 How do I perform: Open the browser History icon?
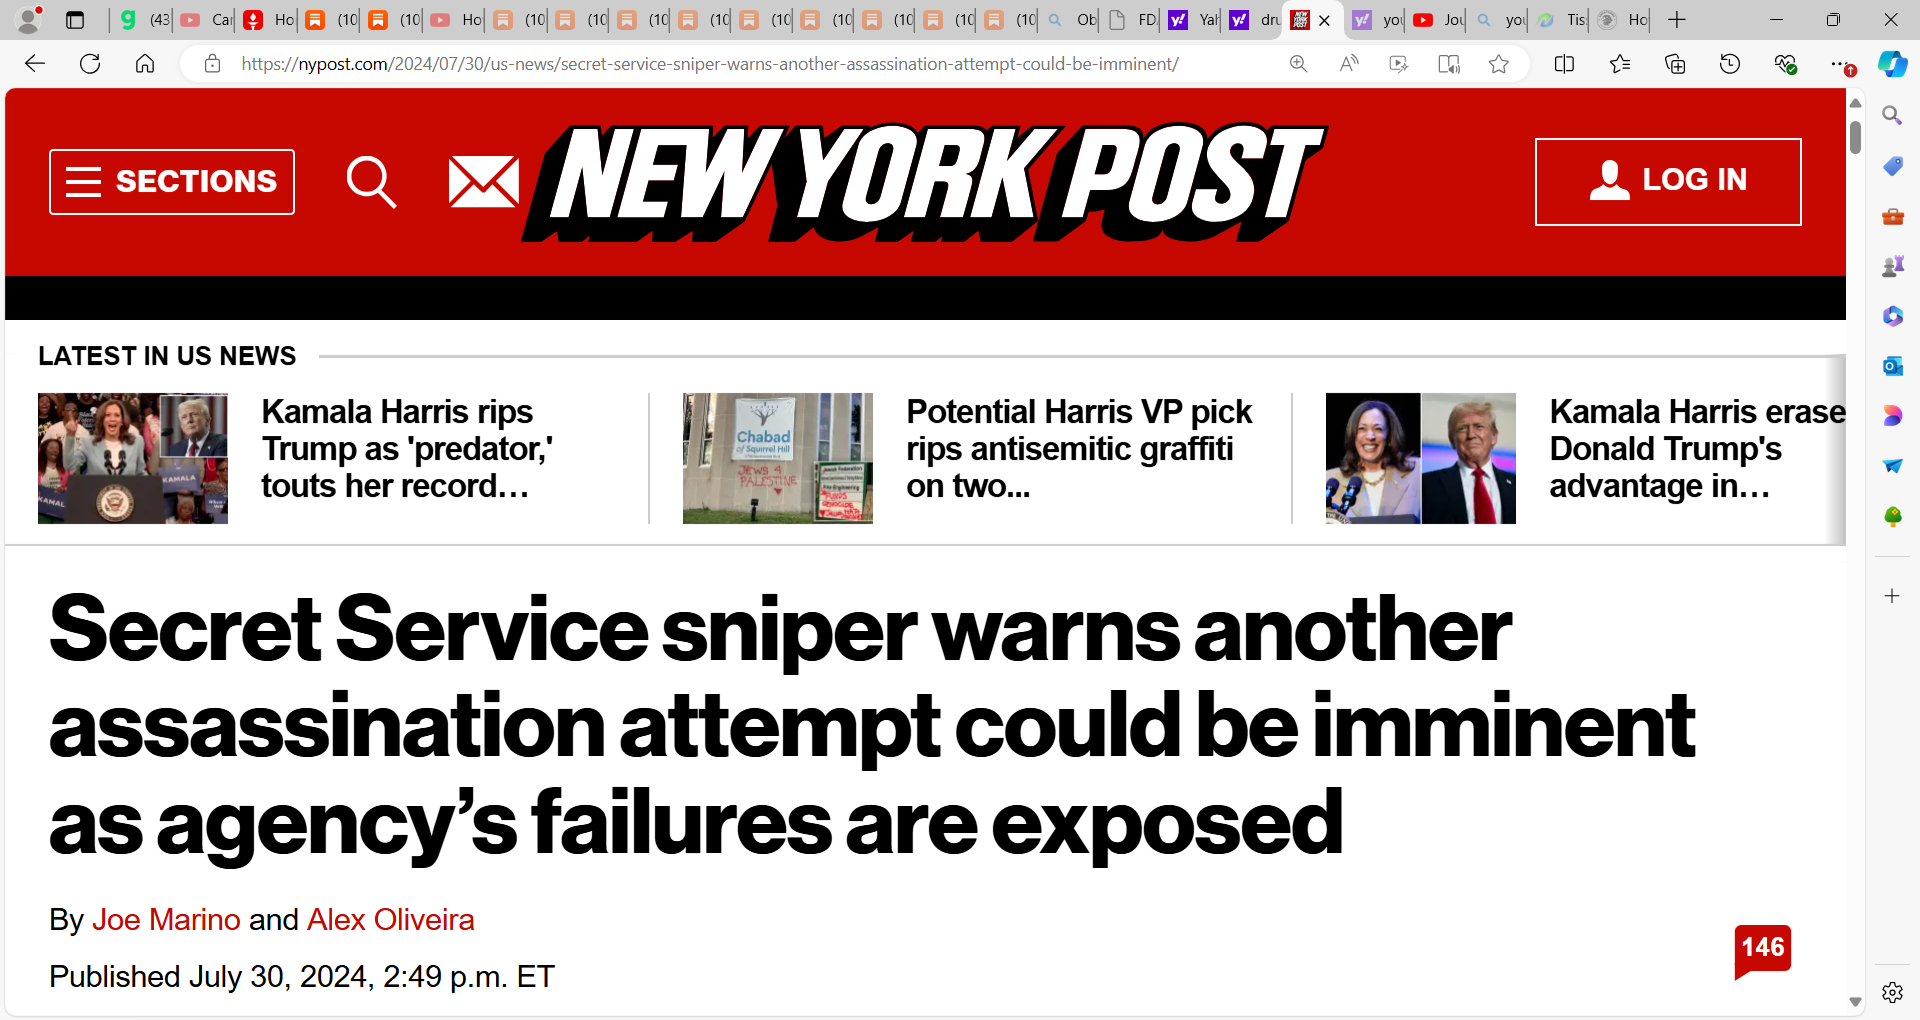pyautogui.click(x=1730, y=64)
